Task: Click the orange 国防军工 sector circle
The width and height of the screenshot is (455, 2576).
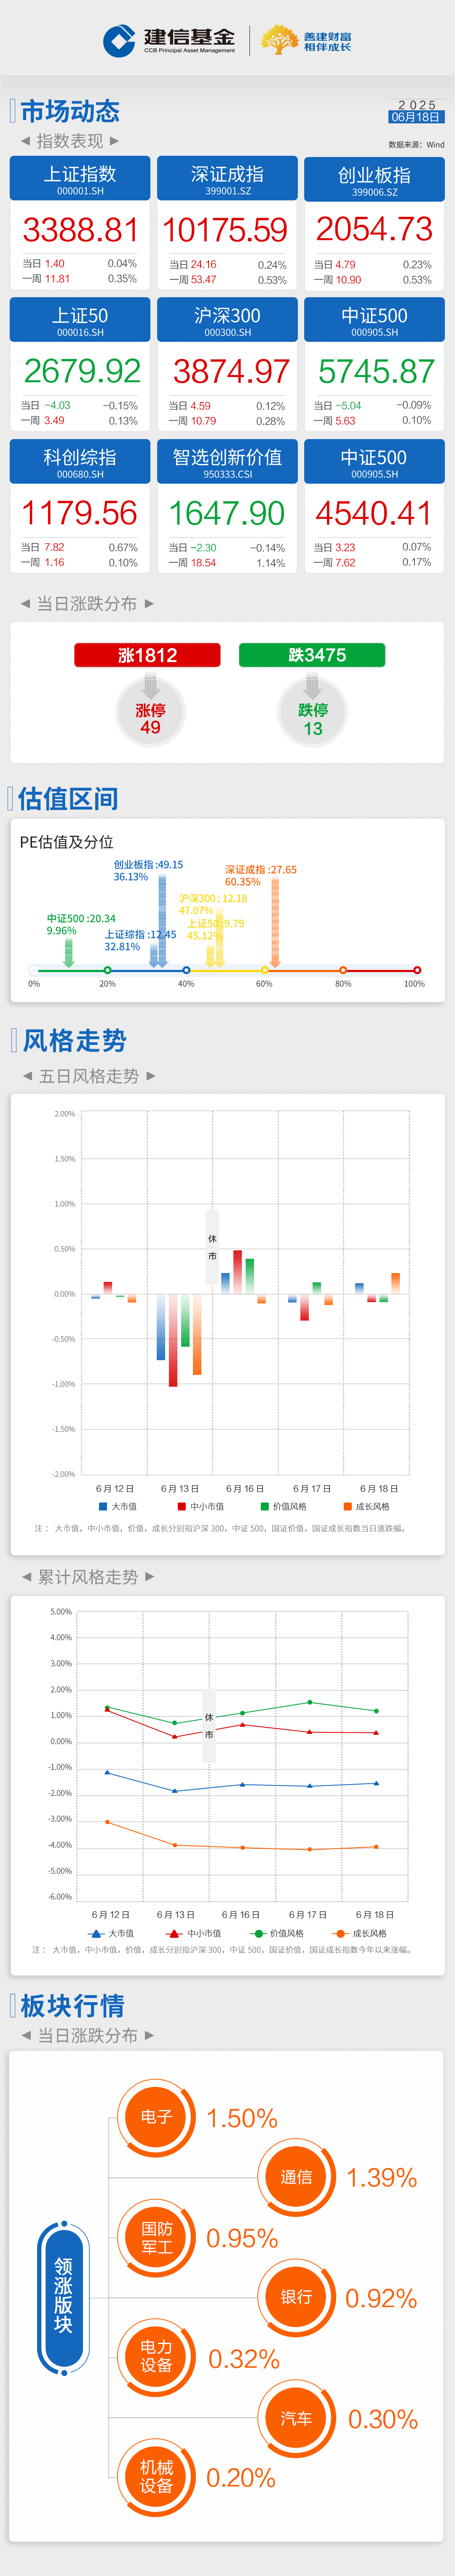Action: click(x=156, y=2237)
